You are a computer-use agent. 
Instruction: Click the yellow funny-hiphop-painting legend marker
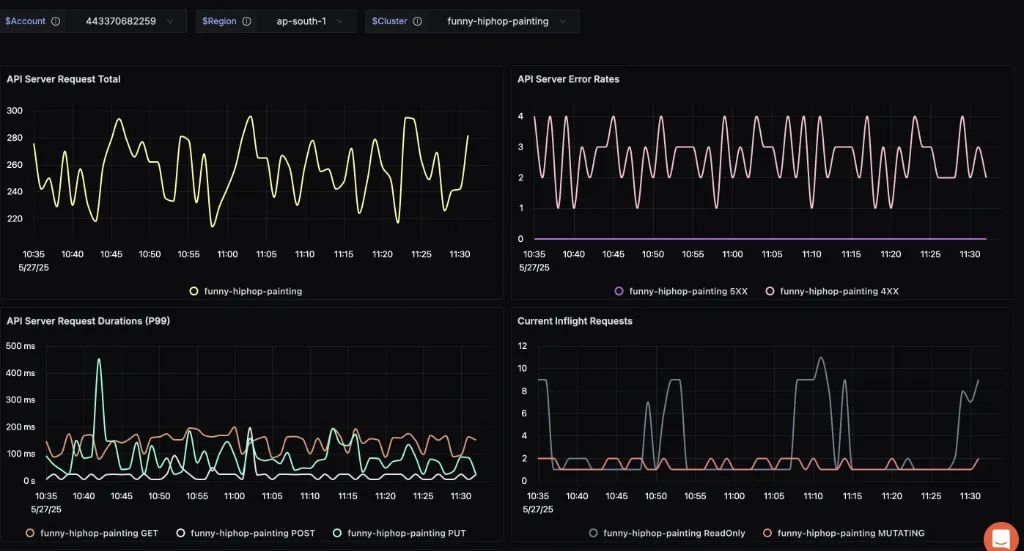pos(194,291)
